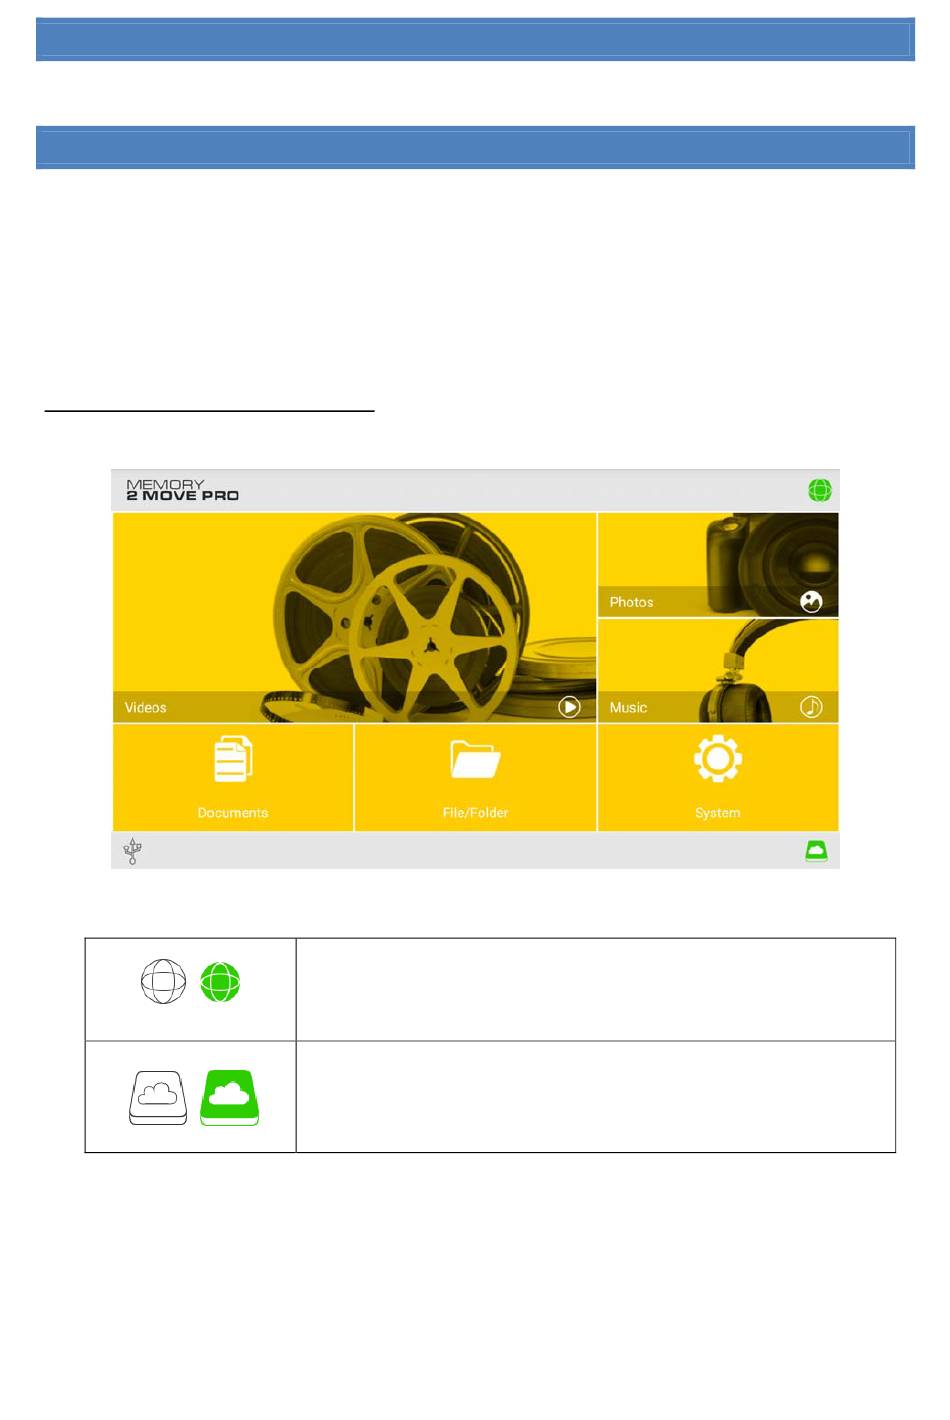Viewport: 950px width, 1420px height.
Task: Click the 'Documents' label text
Action: pyautogui.click(x=233, y=813)
